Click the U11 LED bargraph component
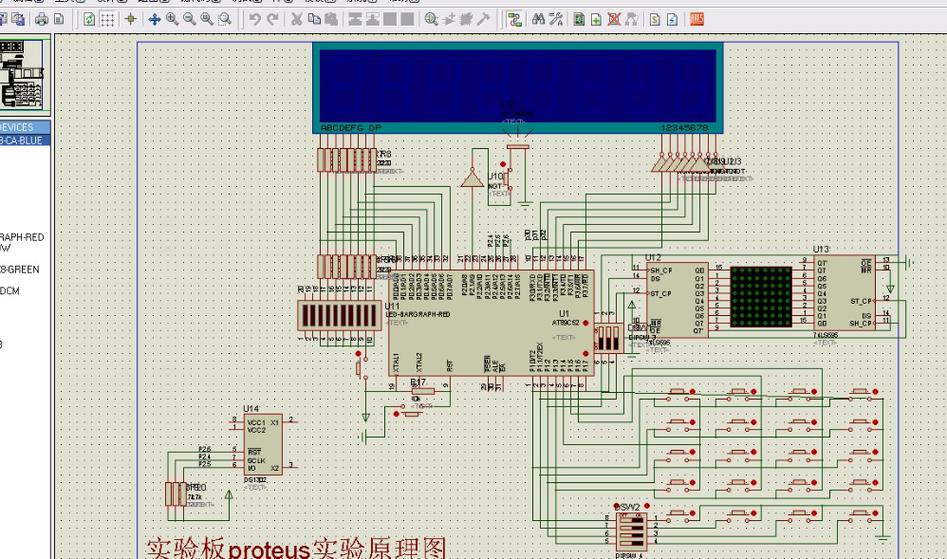Image resolution: width=947 pixels, height=559 pixels. (340, 316)
